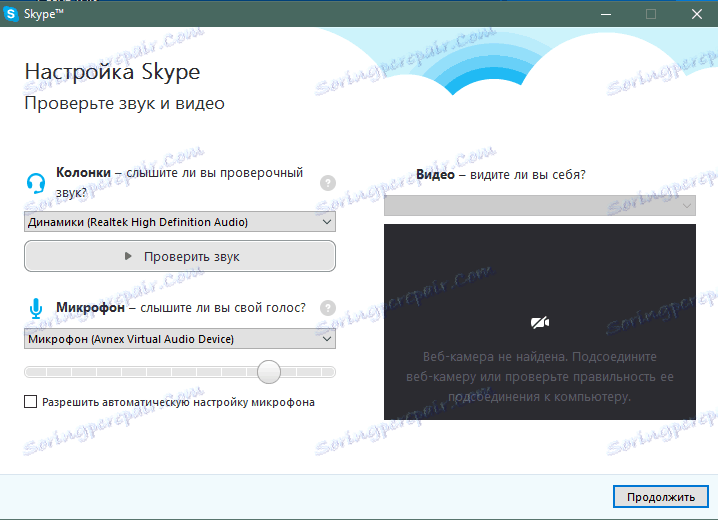
Task: Click the blue microphone icon
Action: [36, 309]
